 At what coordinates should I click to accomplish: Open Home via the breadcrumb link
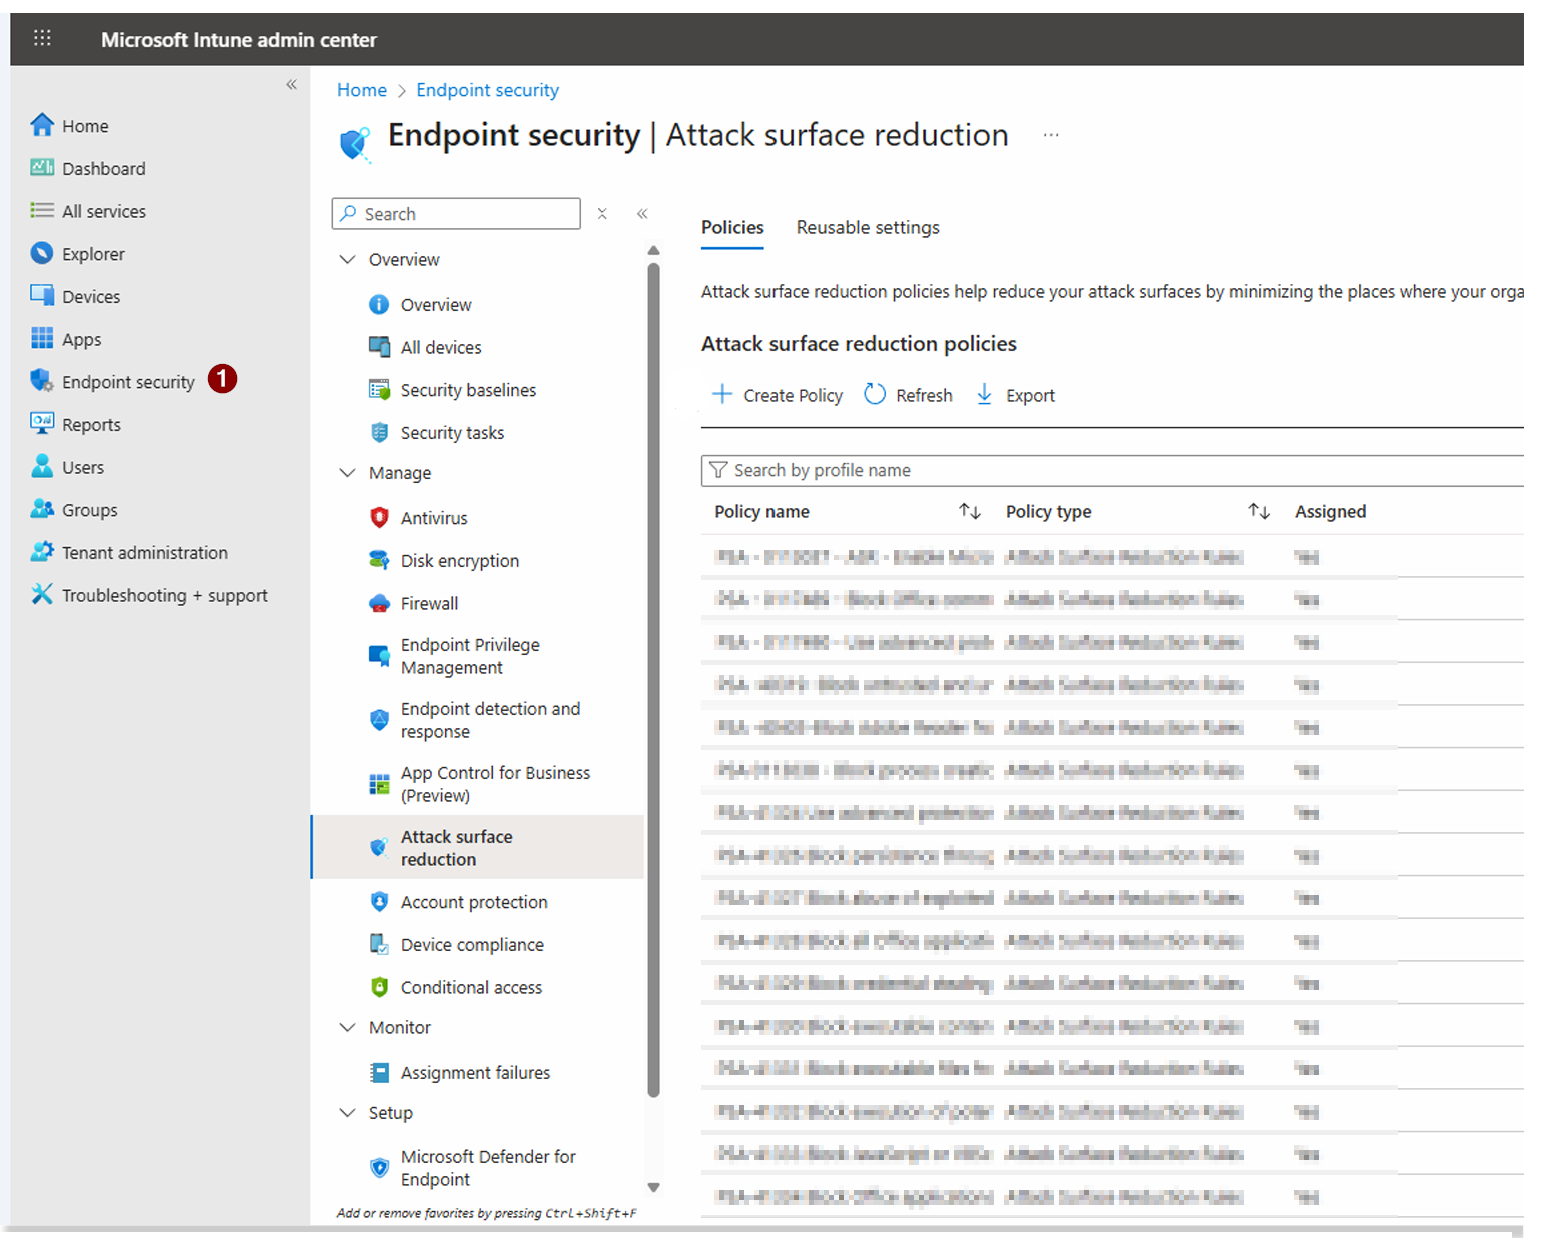point(362,90)
